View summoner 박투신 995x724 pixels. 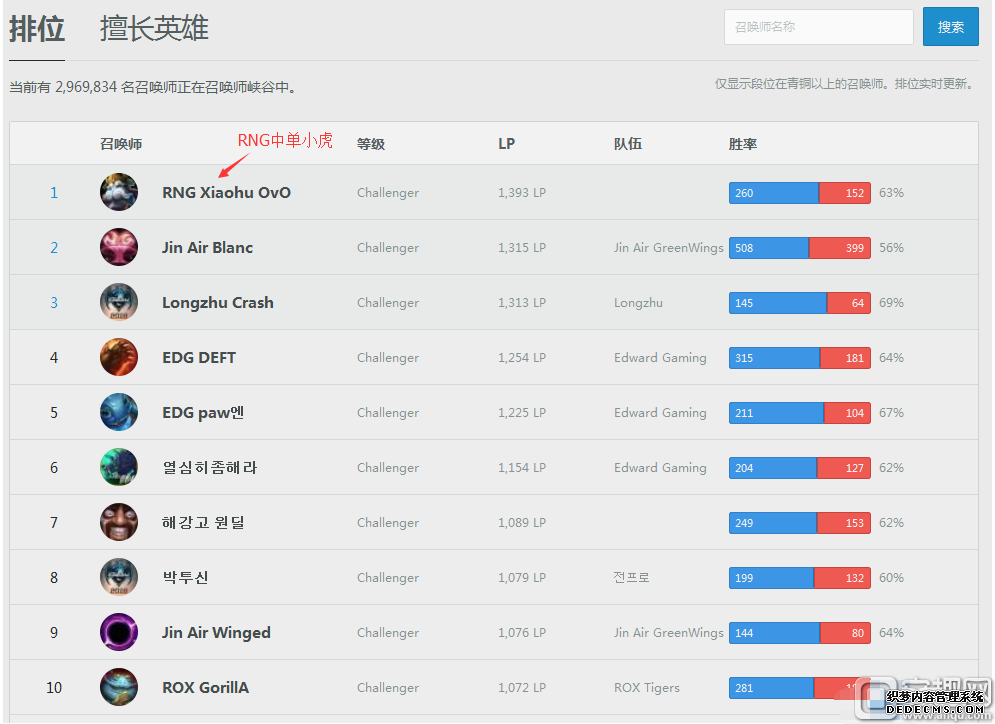coord(185,577)
